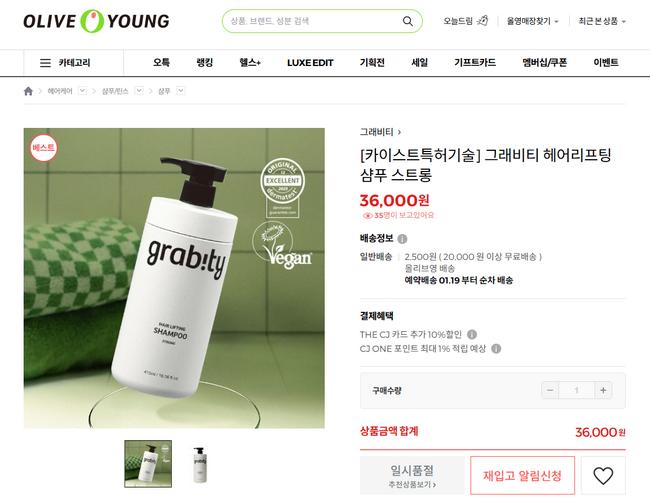This screenshot has width=650, height=501.
Task: Go to the home breadcrumb icon
Action: pos(28,91)
